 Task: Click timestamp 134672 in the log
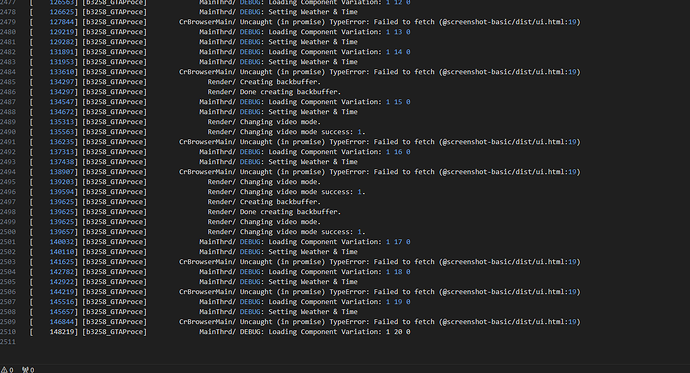(62, 112)
